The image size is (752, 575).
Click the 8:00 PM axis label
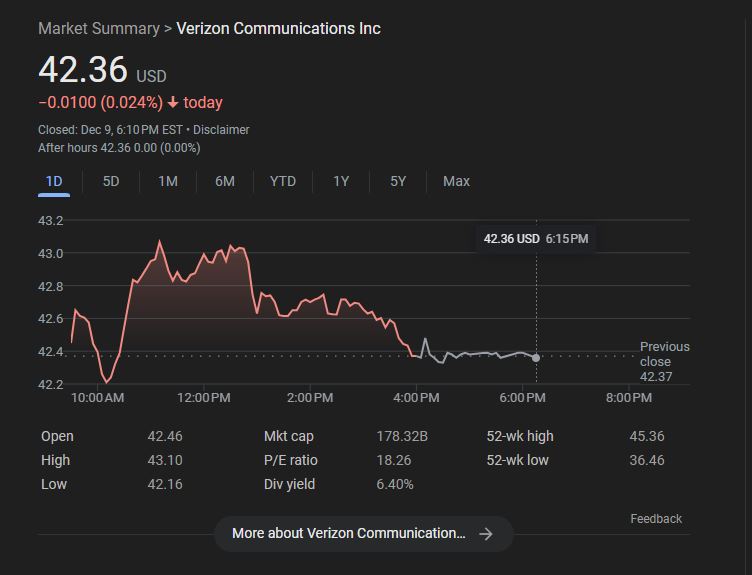(x=629, y=398)
